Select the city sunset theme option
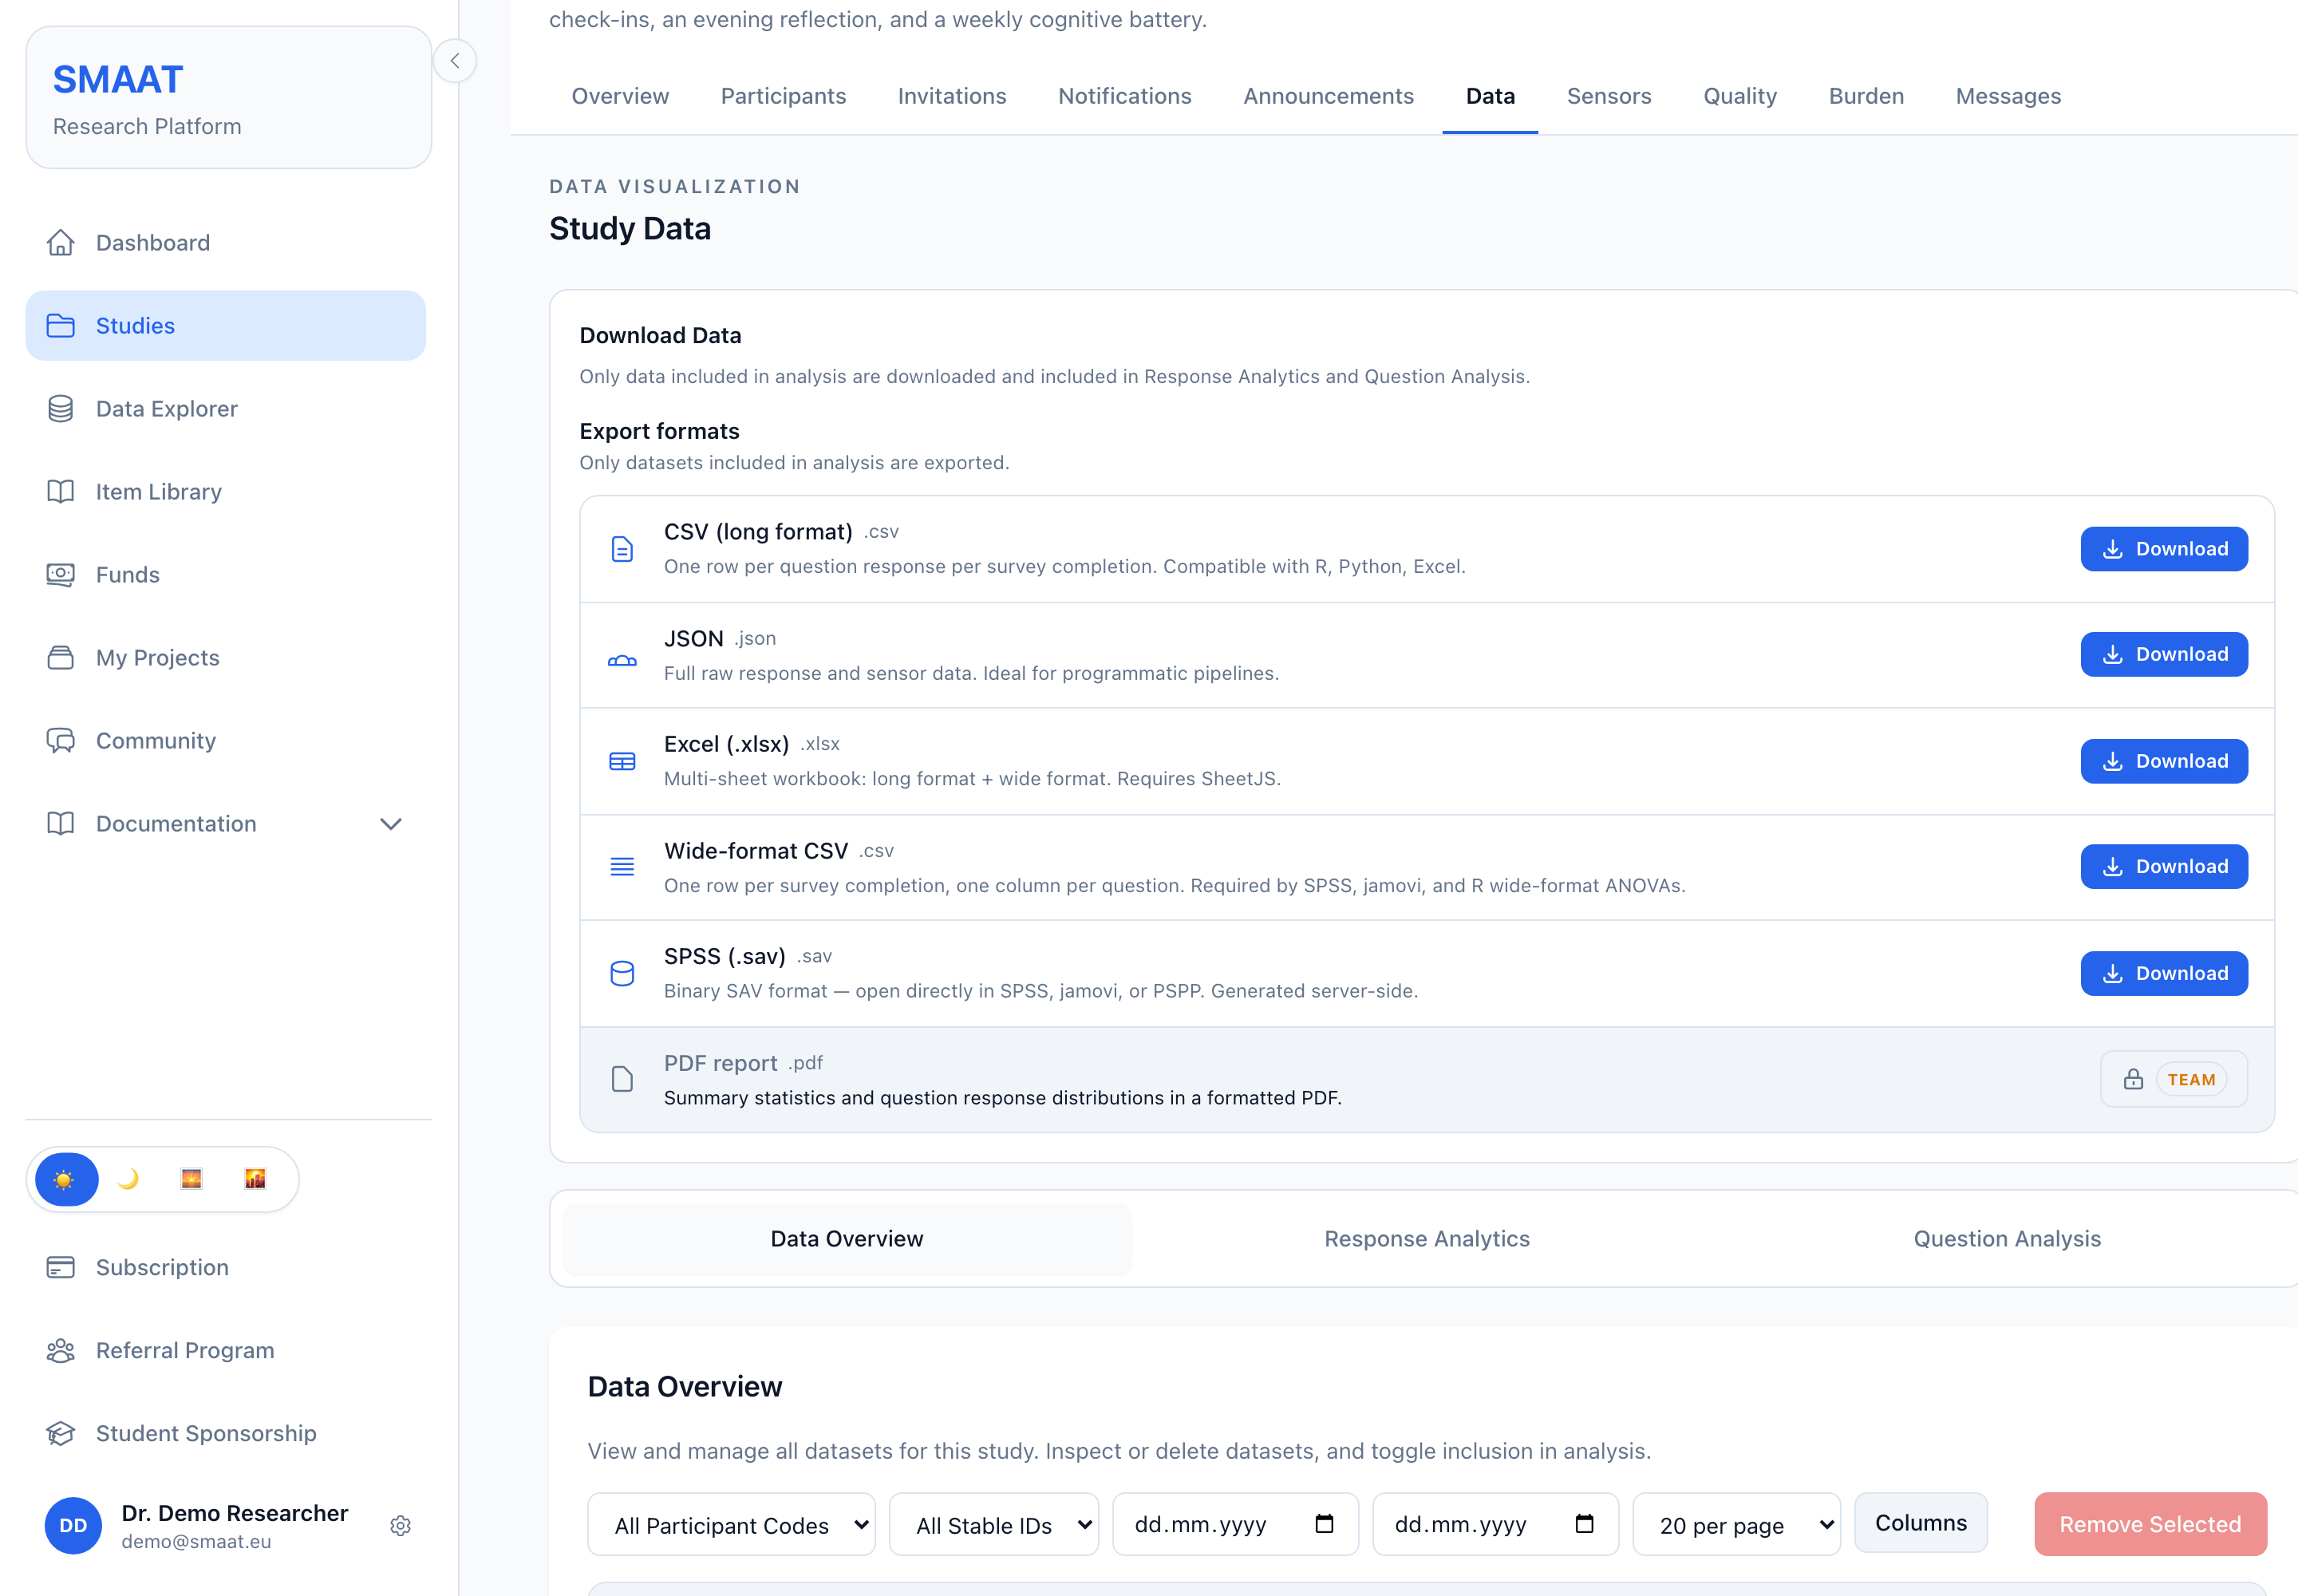Image resolution: width=2298 pixels, height=1596 pixels. [x=256, y=1180]
